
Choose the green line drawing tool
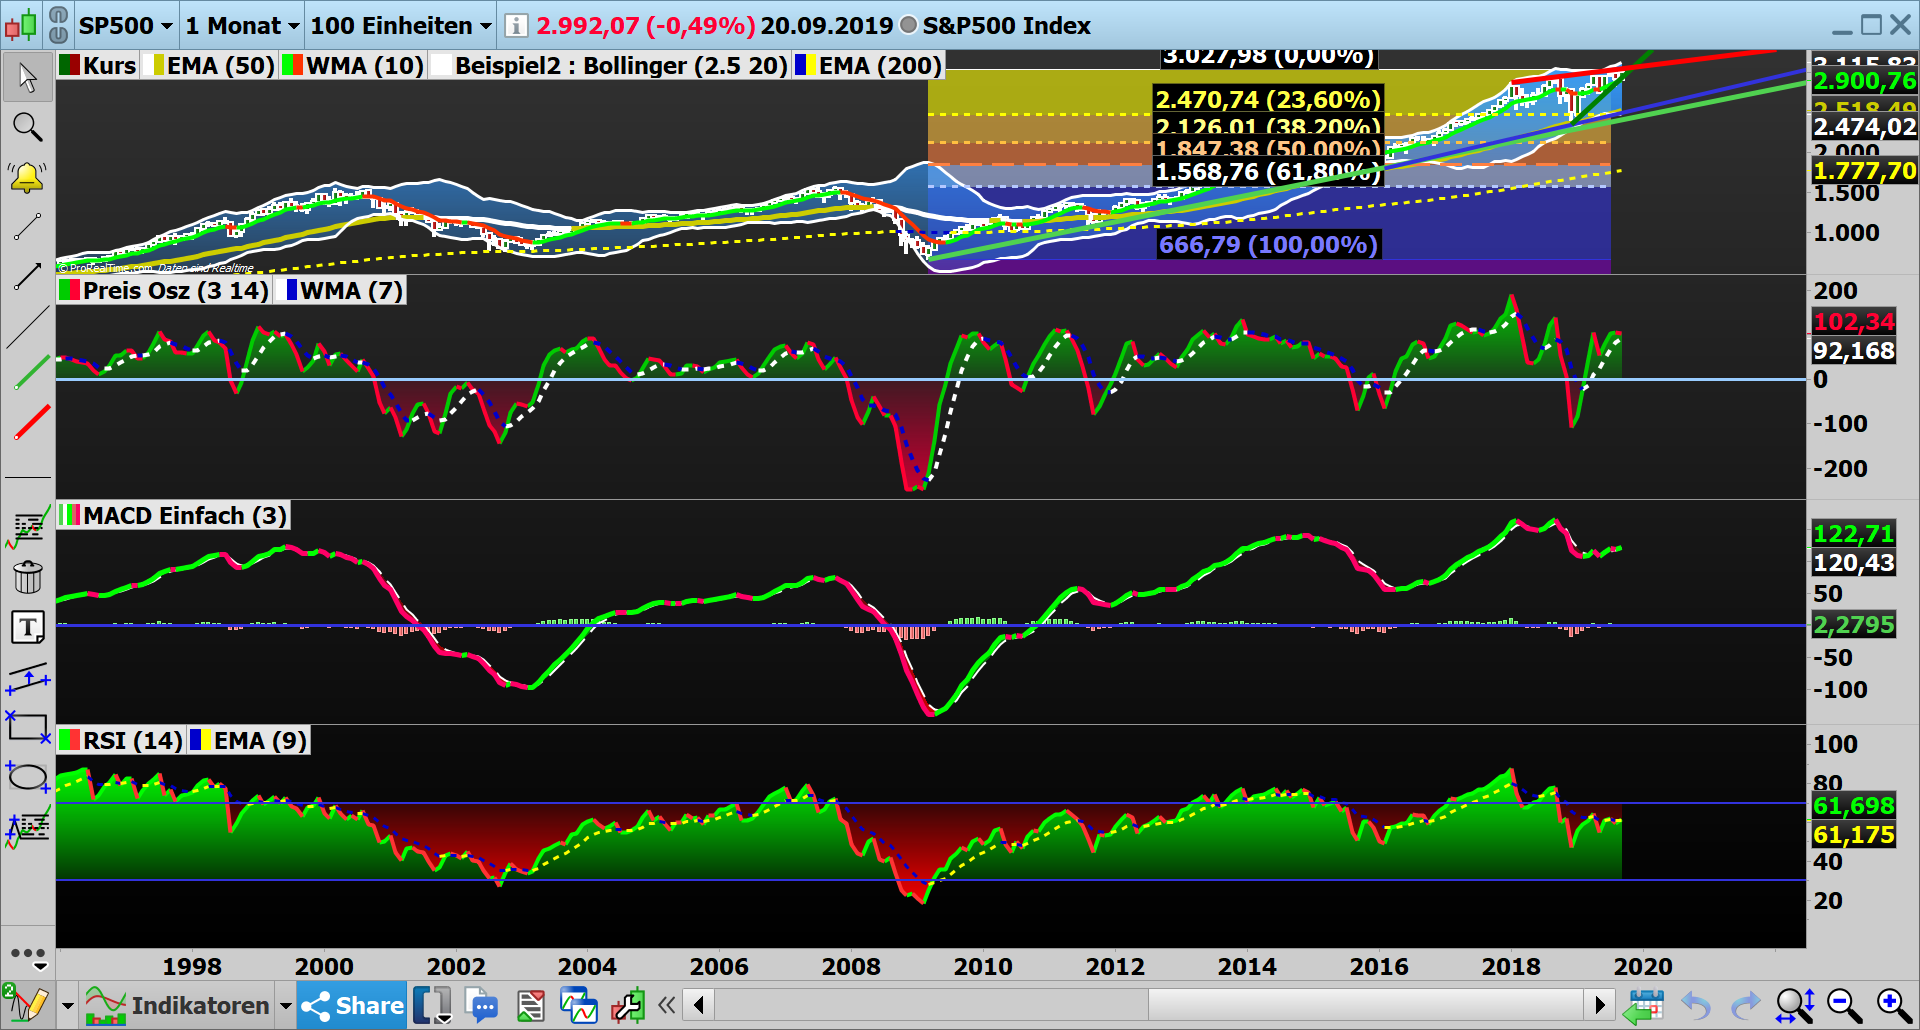[32, 372]
